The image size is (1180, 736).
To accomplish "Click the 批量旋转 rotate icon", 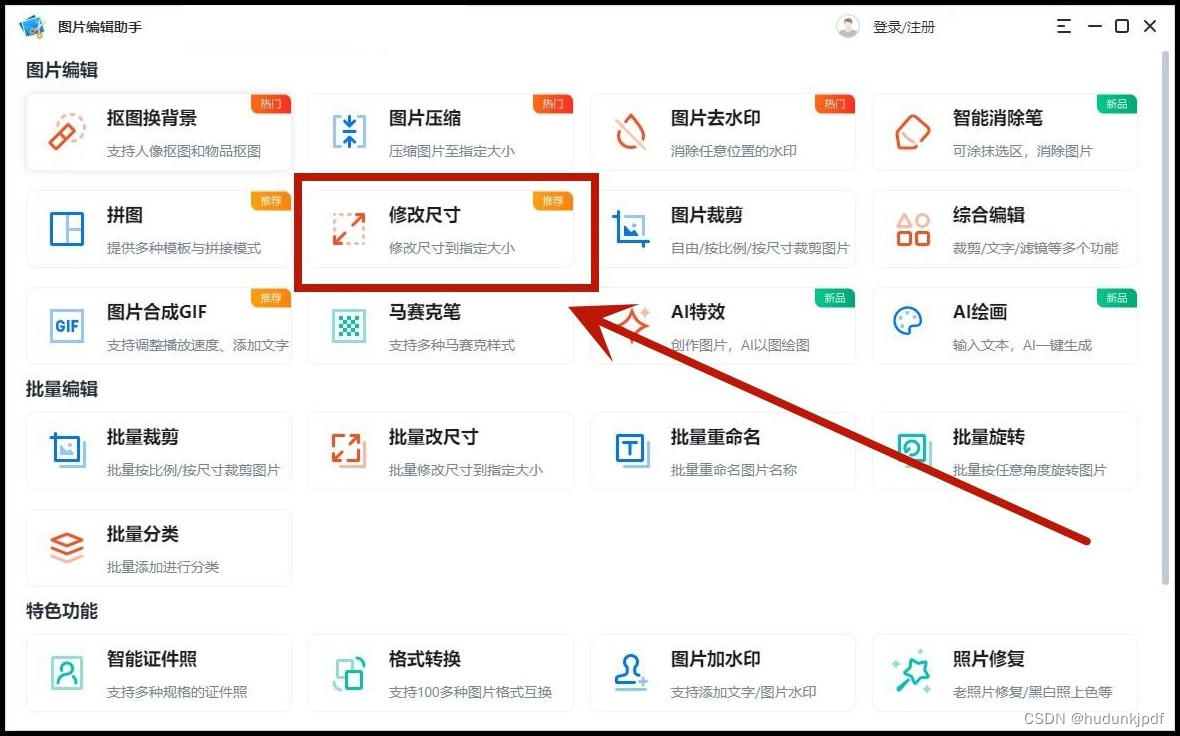I will [x=913, y=451].
